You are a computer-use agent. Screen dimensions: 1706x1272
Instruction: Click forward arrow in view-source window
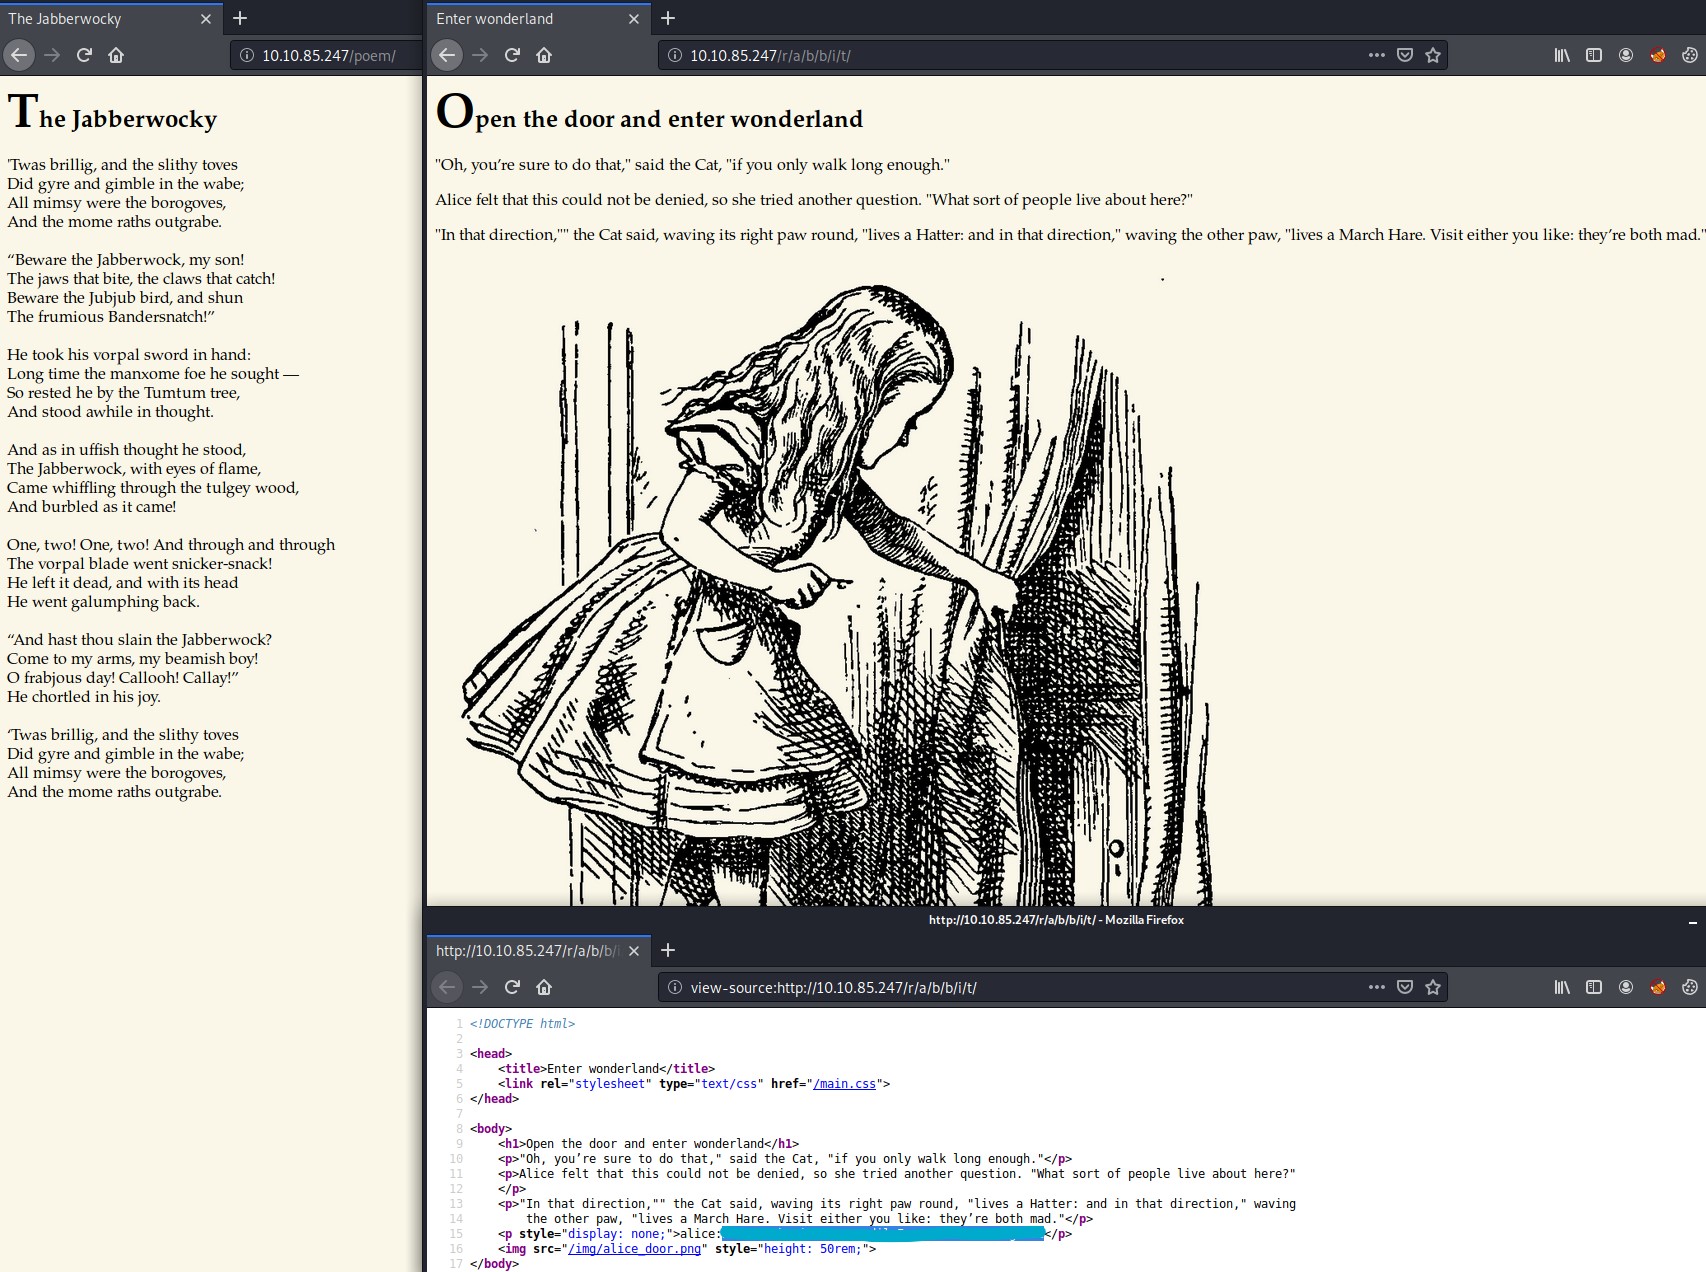[480, 987]
